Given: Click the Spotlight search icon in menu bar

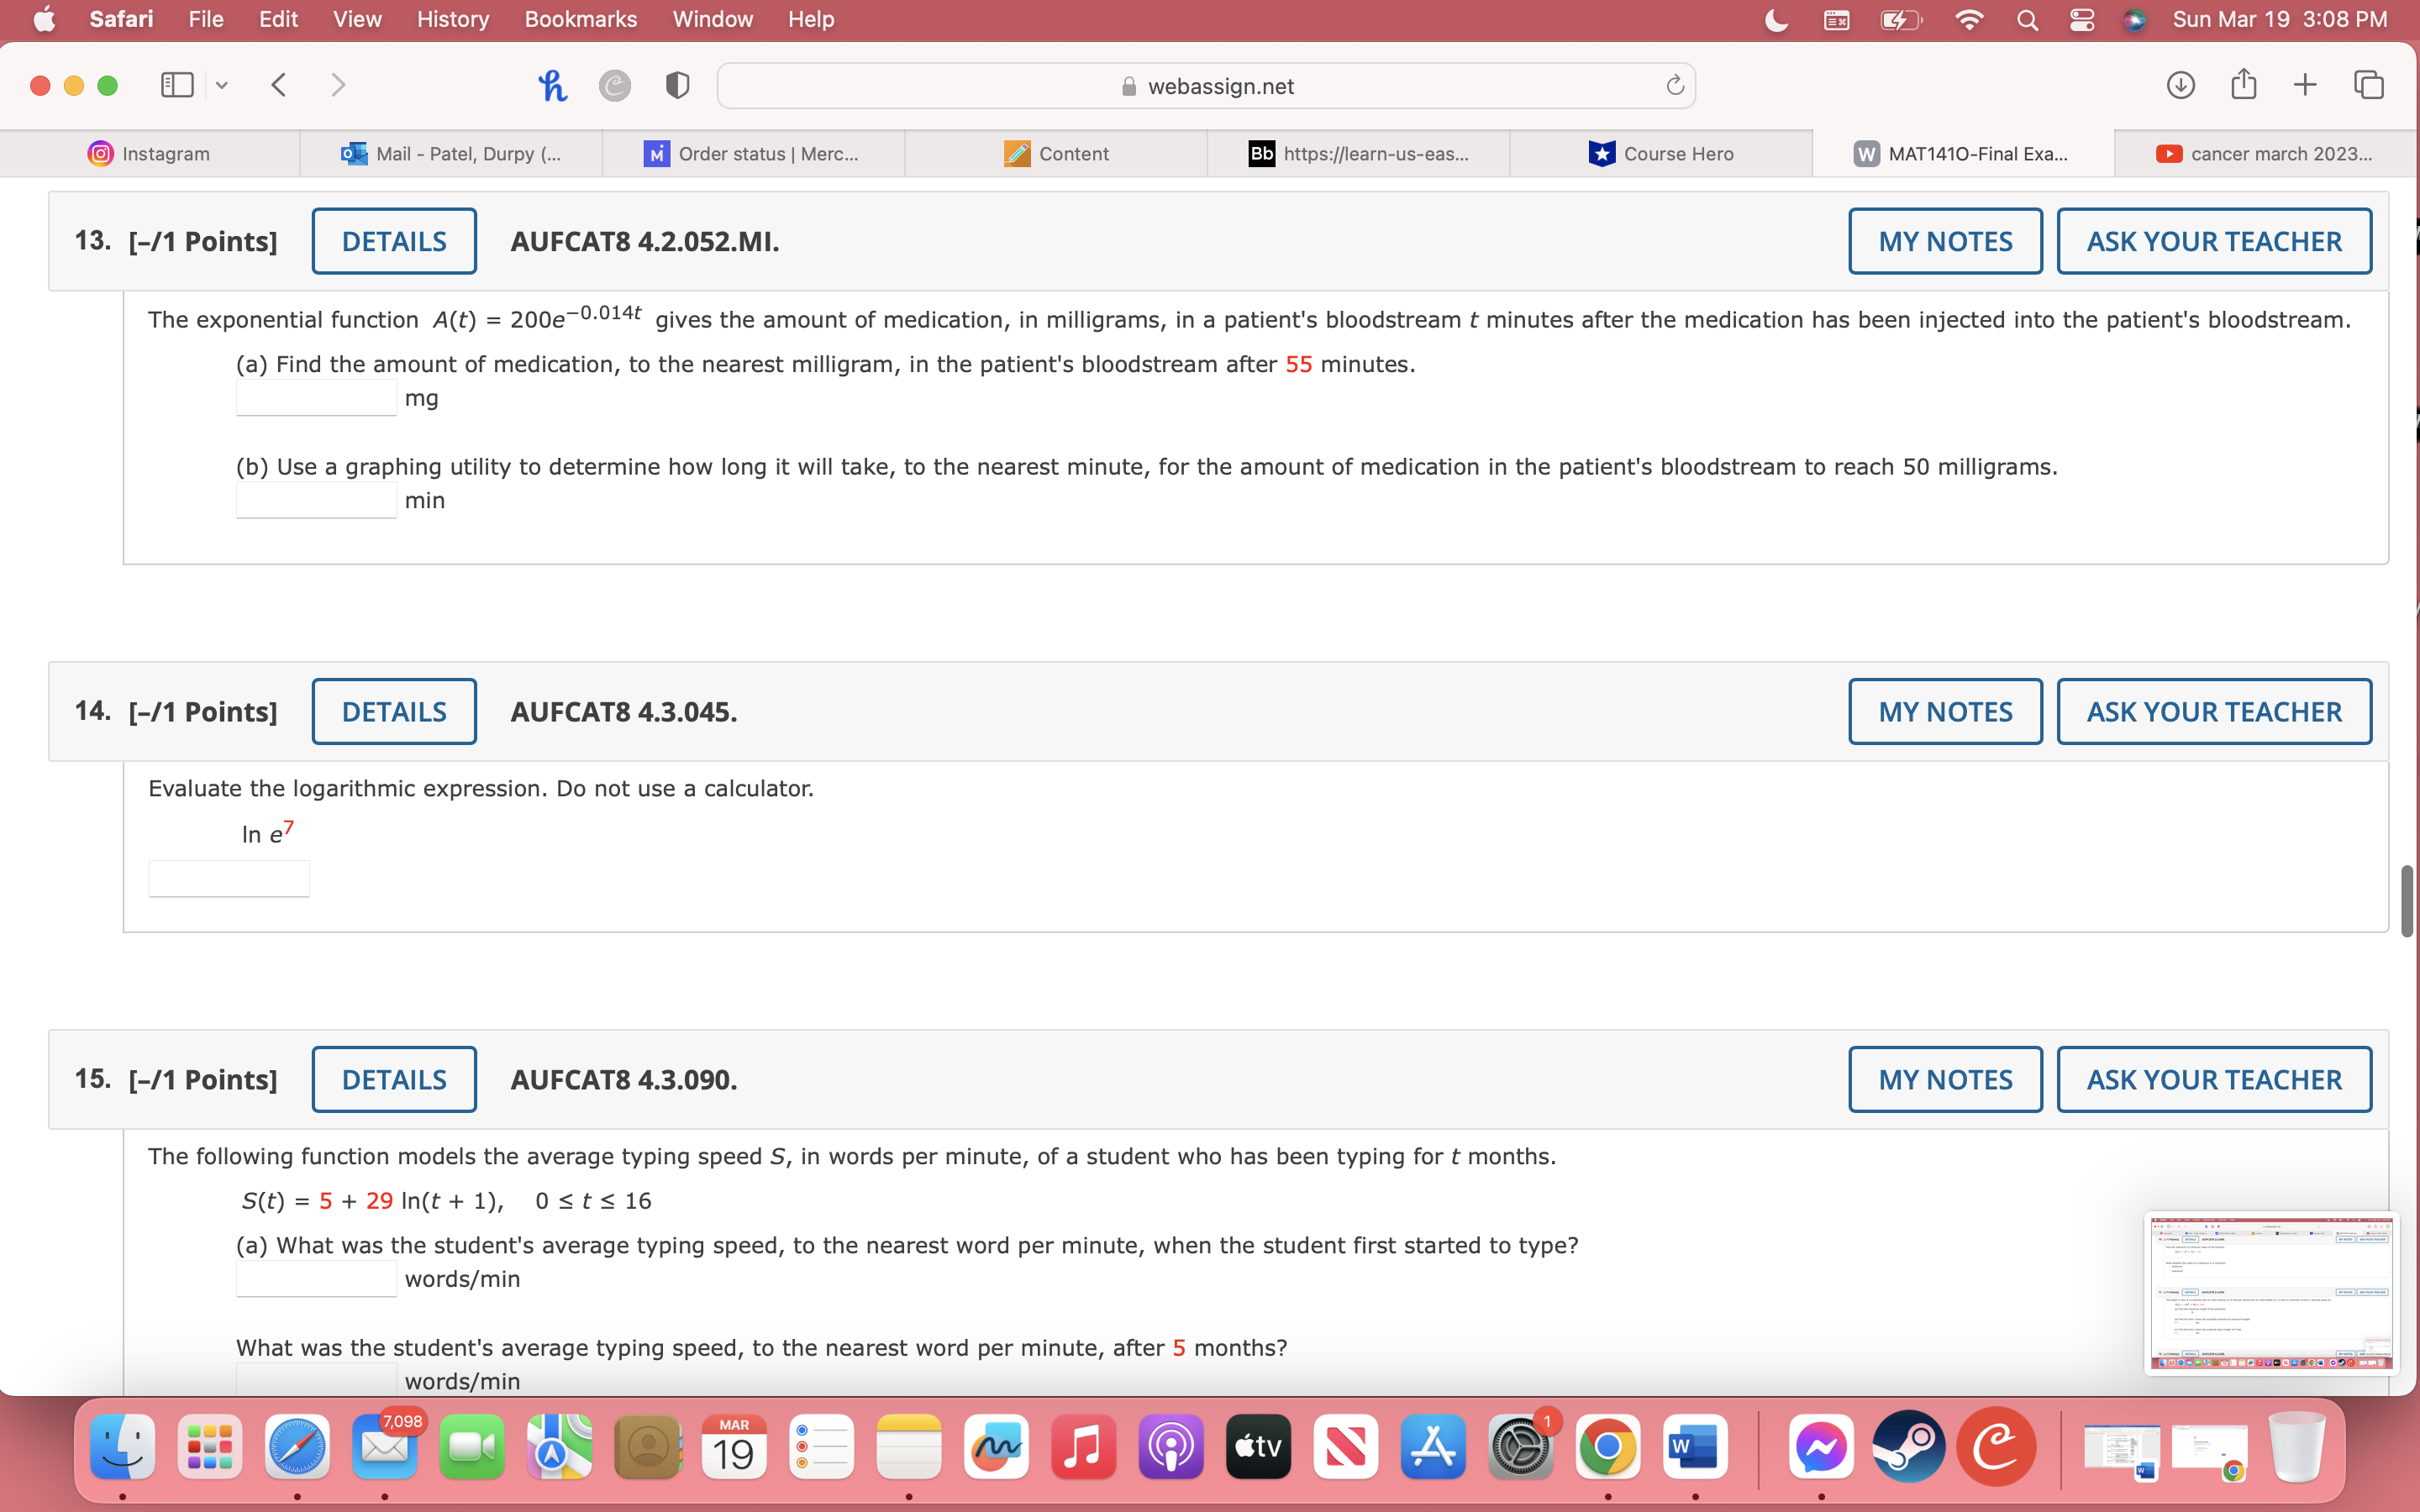Looking at the screenshot, I should point(2028,19).
